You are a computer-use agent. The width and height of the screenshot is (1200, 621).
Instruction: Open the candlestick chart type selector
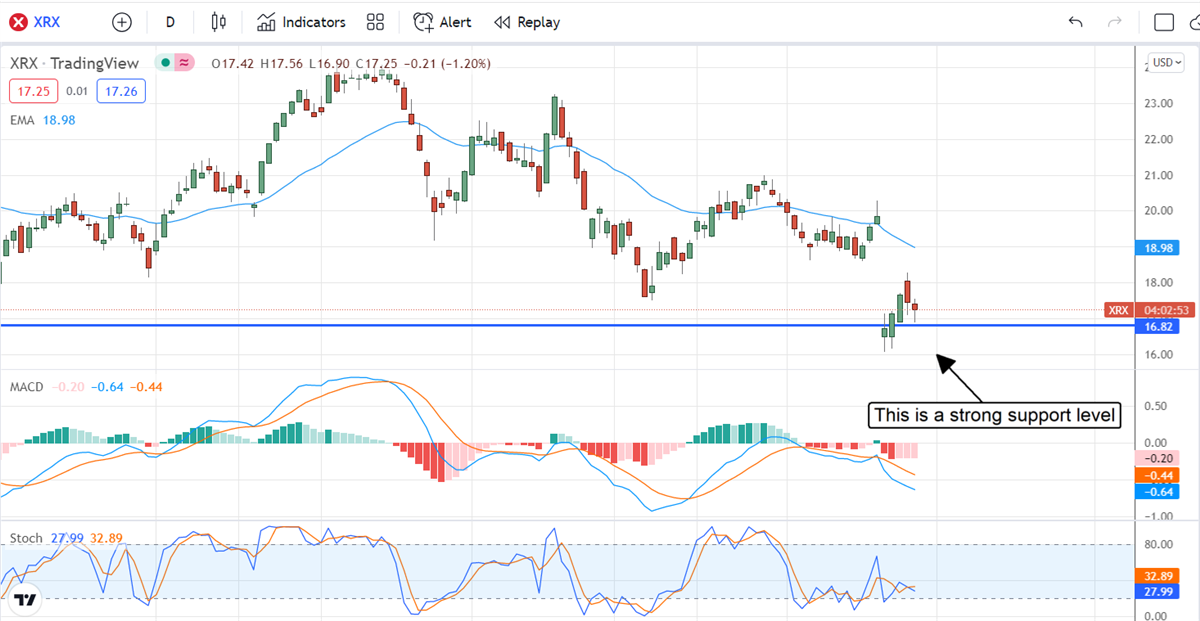(x=220, y=22)
